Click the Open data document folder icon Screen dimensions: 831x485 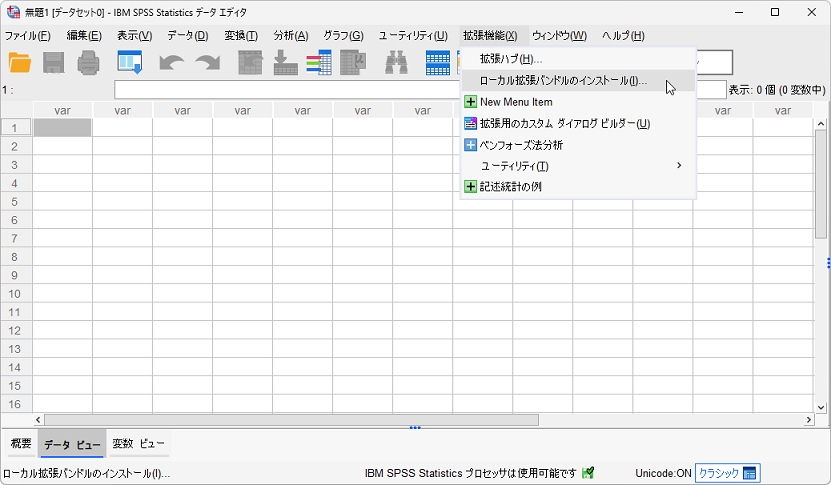pyautogui.click(x=20, y=62)
